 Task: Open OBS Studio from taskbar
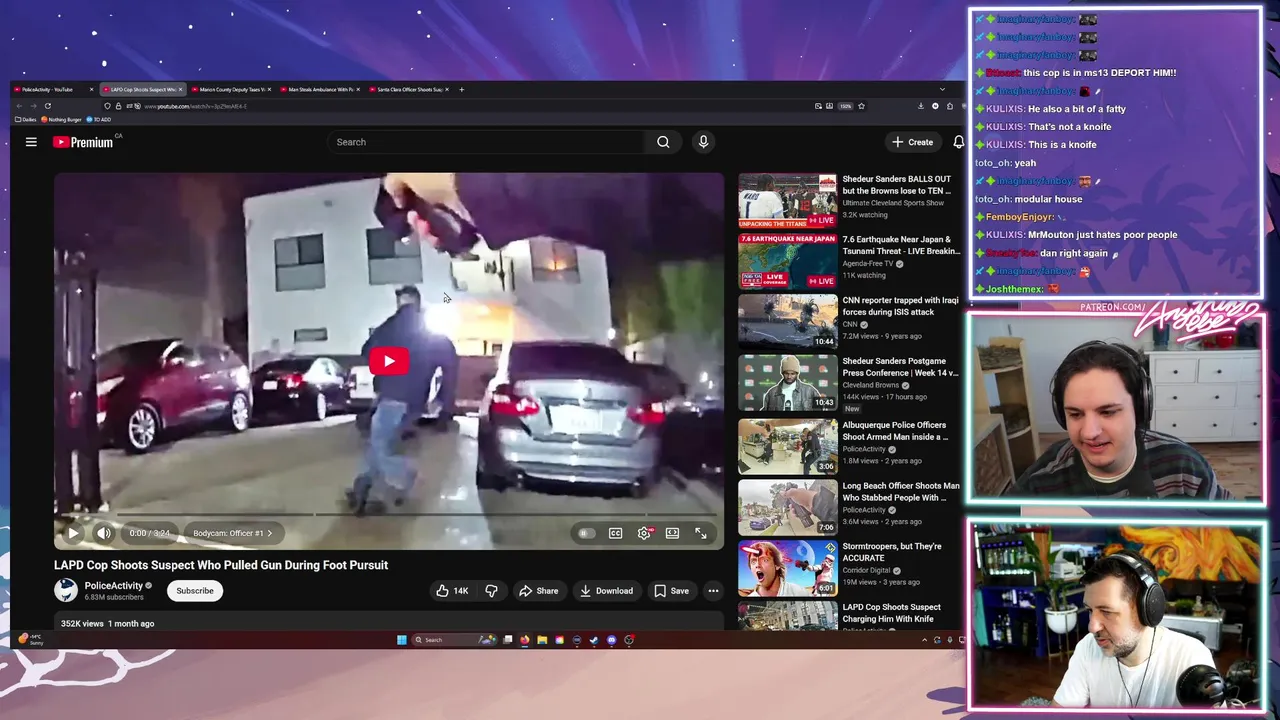tap(628, 640)
